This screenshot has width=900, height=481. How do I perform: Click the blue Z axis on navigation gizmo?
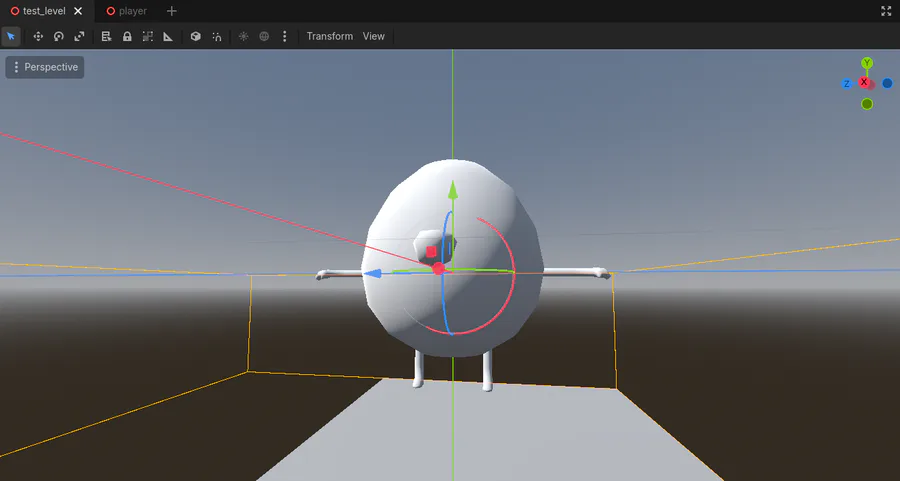(x=847, y=84)
